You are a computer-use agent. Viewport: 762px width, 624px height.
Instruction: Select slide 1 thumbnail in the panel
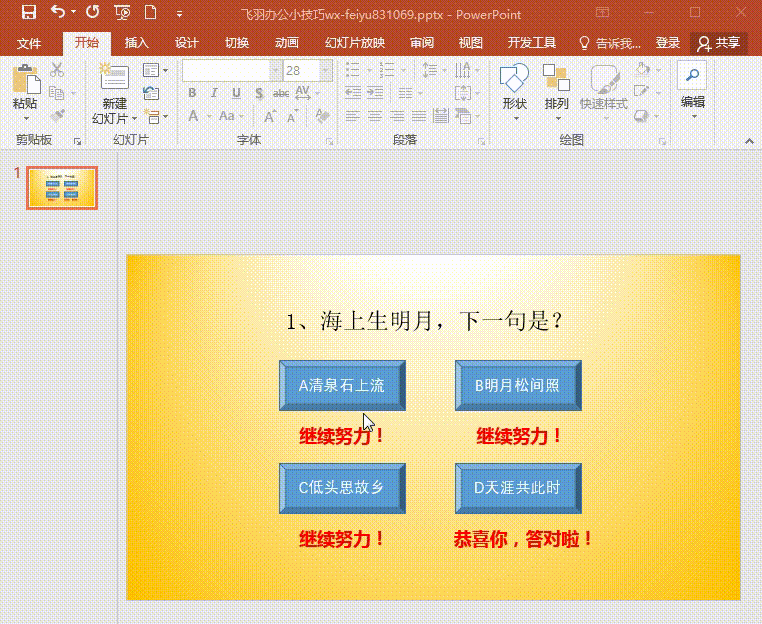62,188
